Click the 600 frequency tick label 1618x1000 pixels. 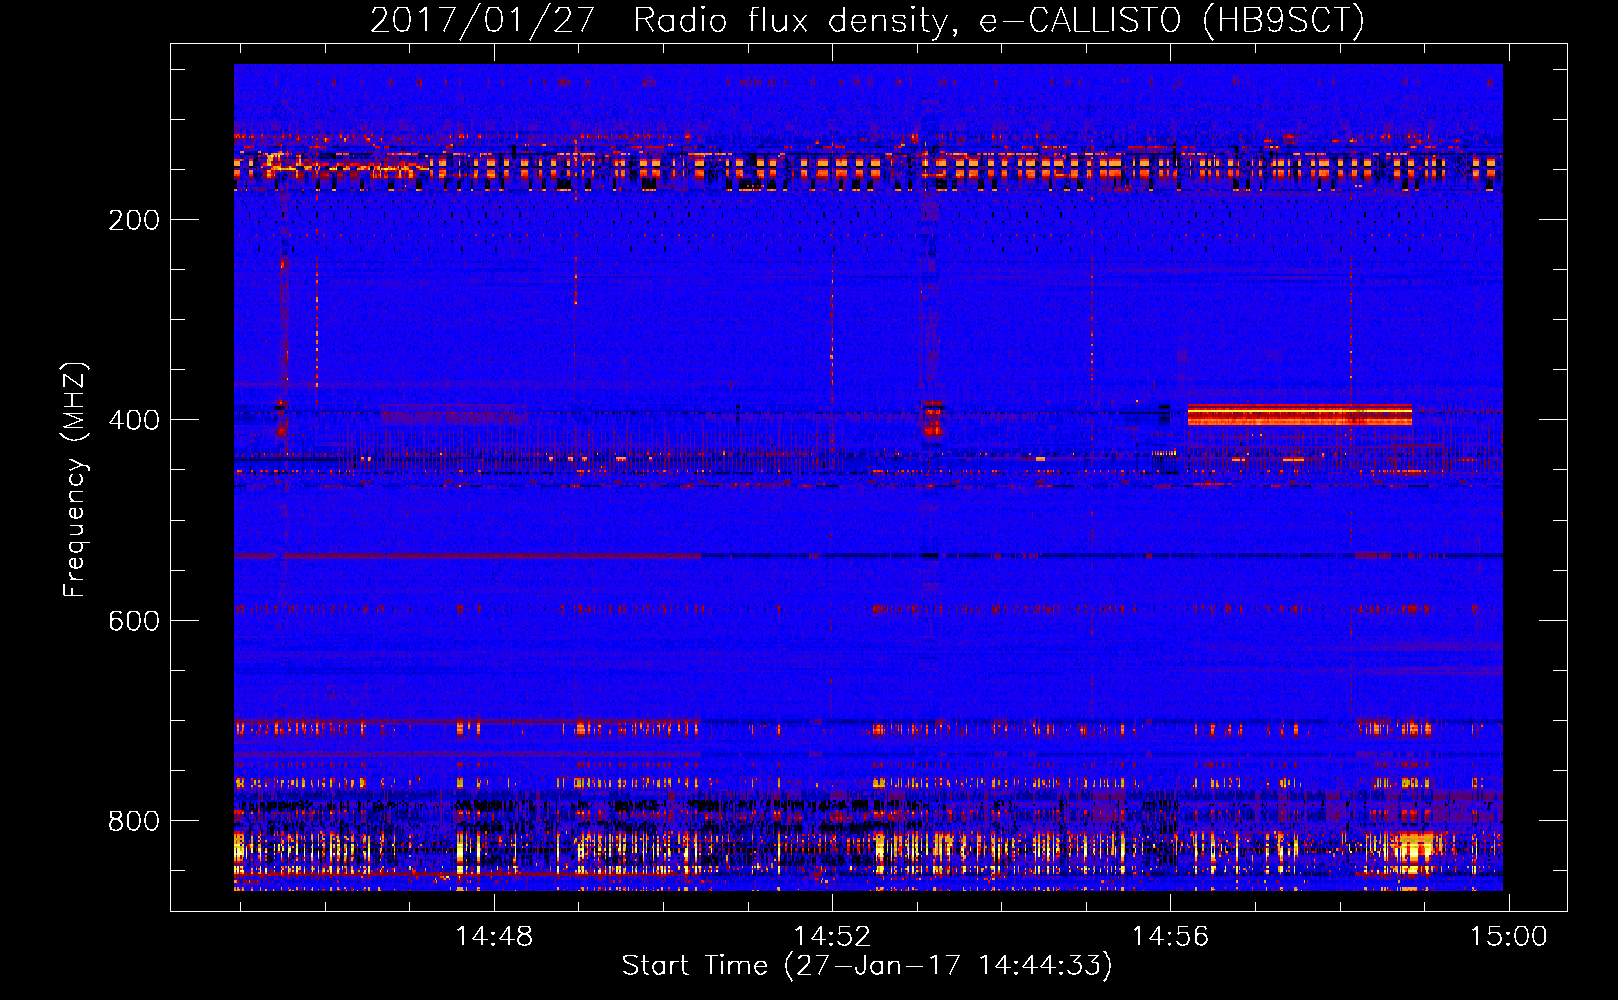click(134, 621)
